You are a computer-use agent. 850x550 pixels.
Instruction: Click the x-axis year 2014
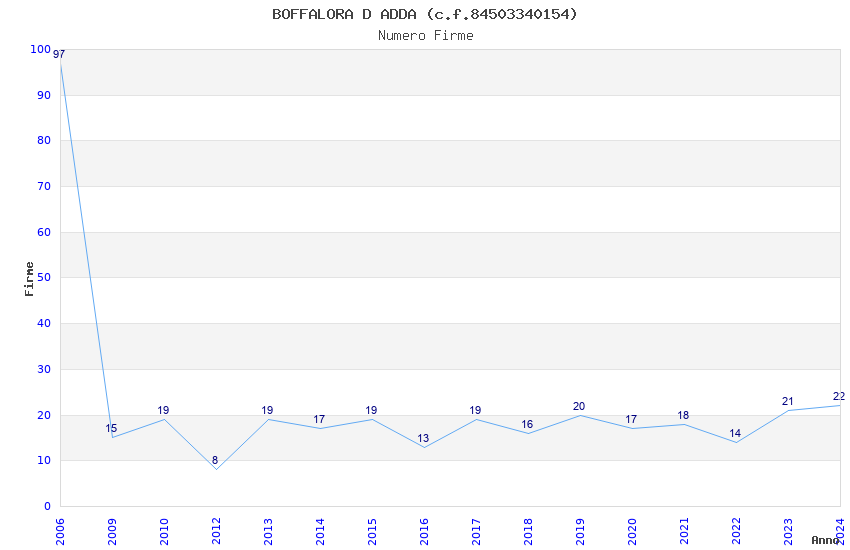[320, 531]
